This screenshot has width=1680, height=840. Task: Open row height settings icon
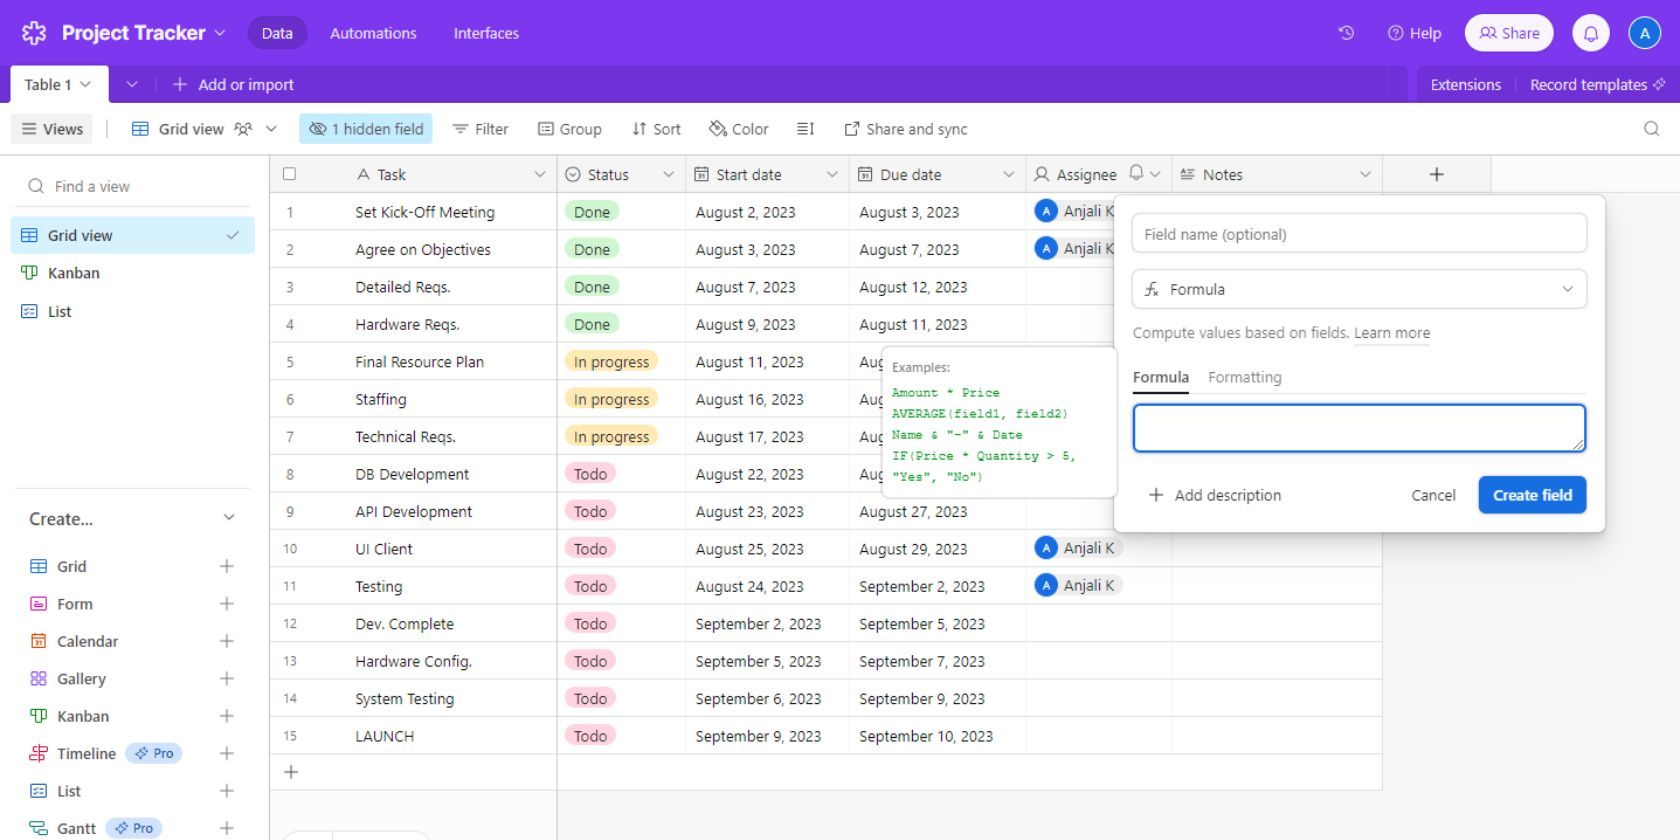coord(805,129)
